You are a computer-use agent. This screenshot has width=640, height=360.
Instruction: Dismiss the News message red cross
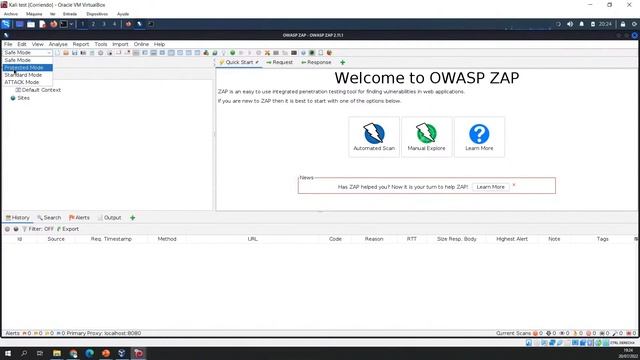pyautogui.click(x=514, y=185)
